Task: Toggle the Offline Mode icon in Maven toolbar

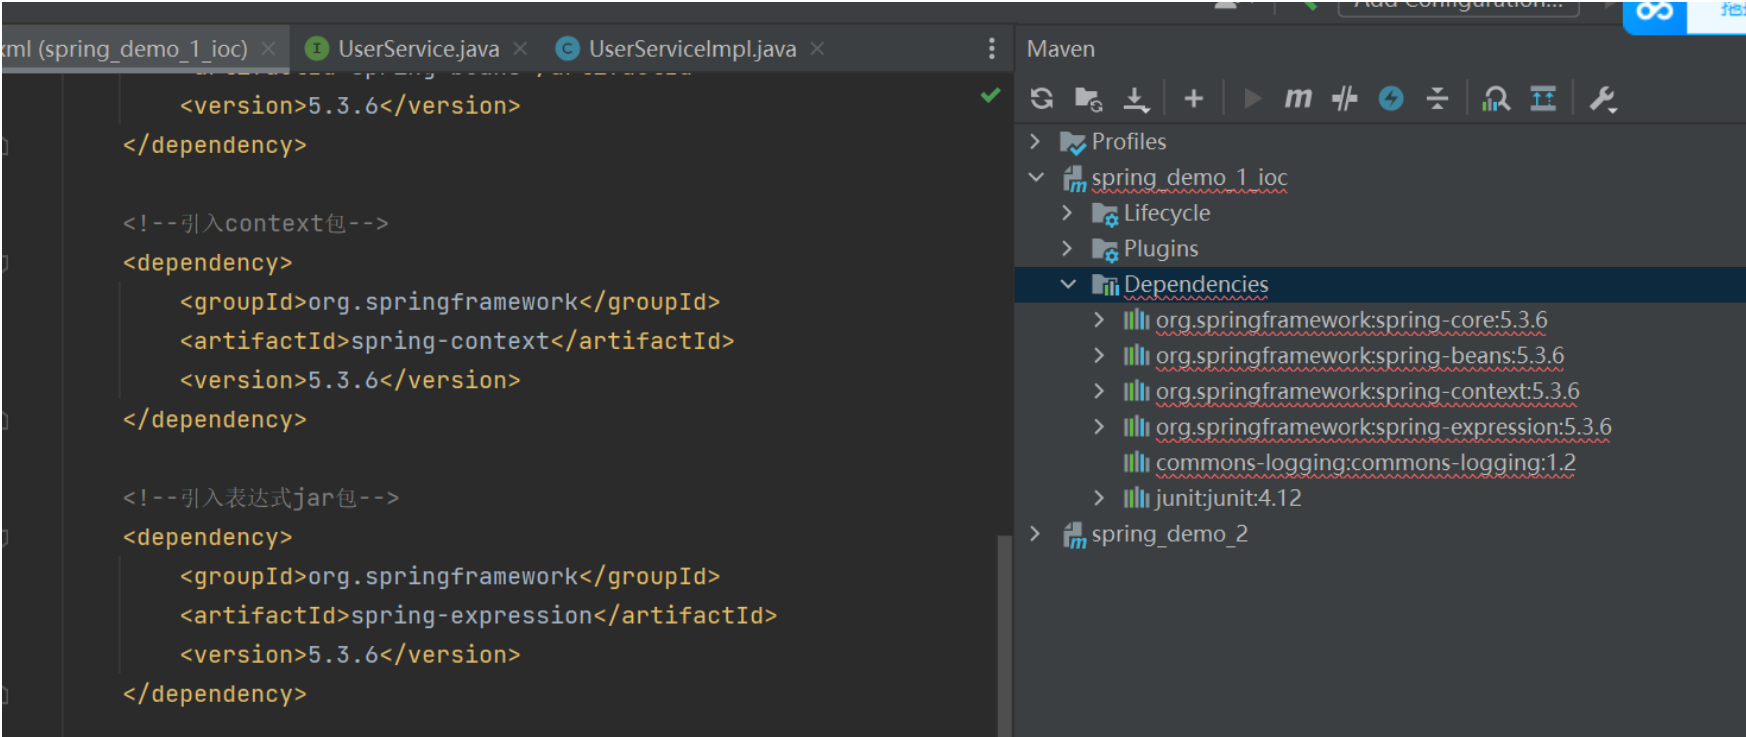Action: [1391, 98]
